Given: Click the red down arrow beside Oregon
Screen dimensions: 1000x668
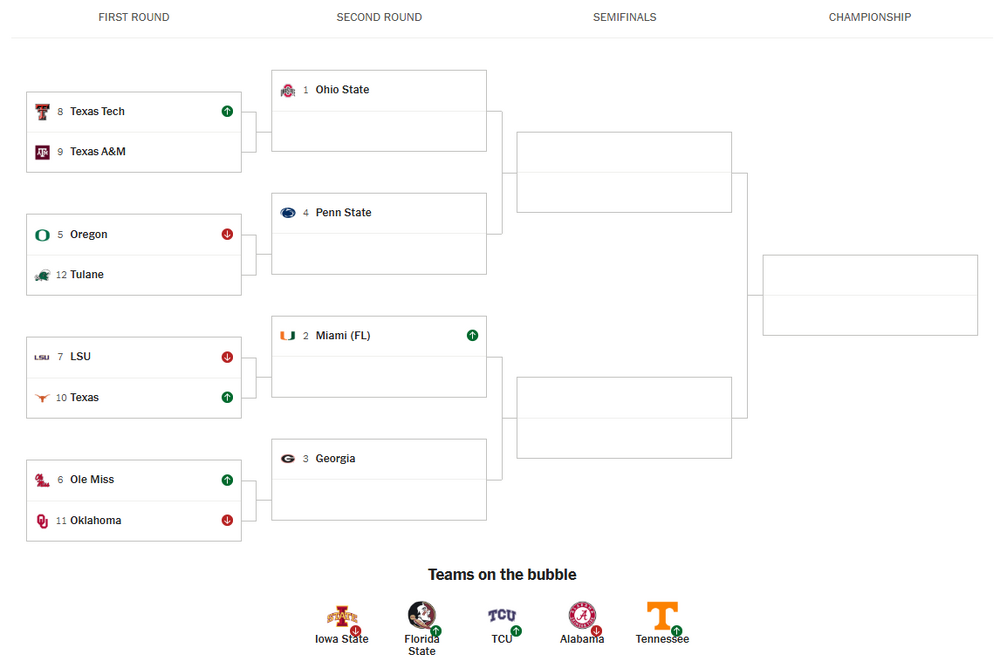Looking at the screenshot, I should point(227,235).
